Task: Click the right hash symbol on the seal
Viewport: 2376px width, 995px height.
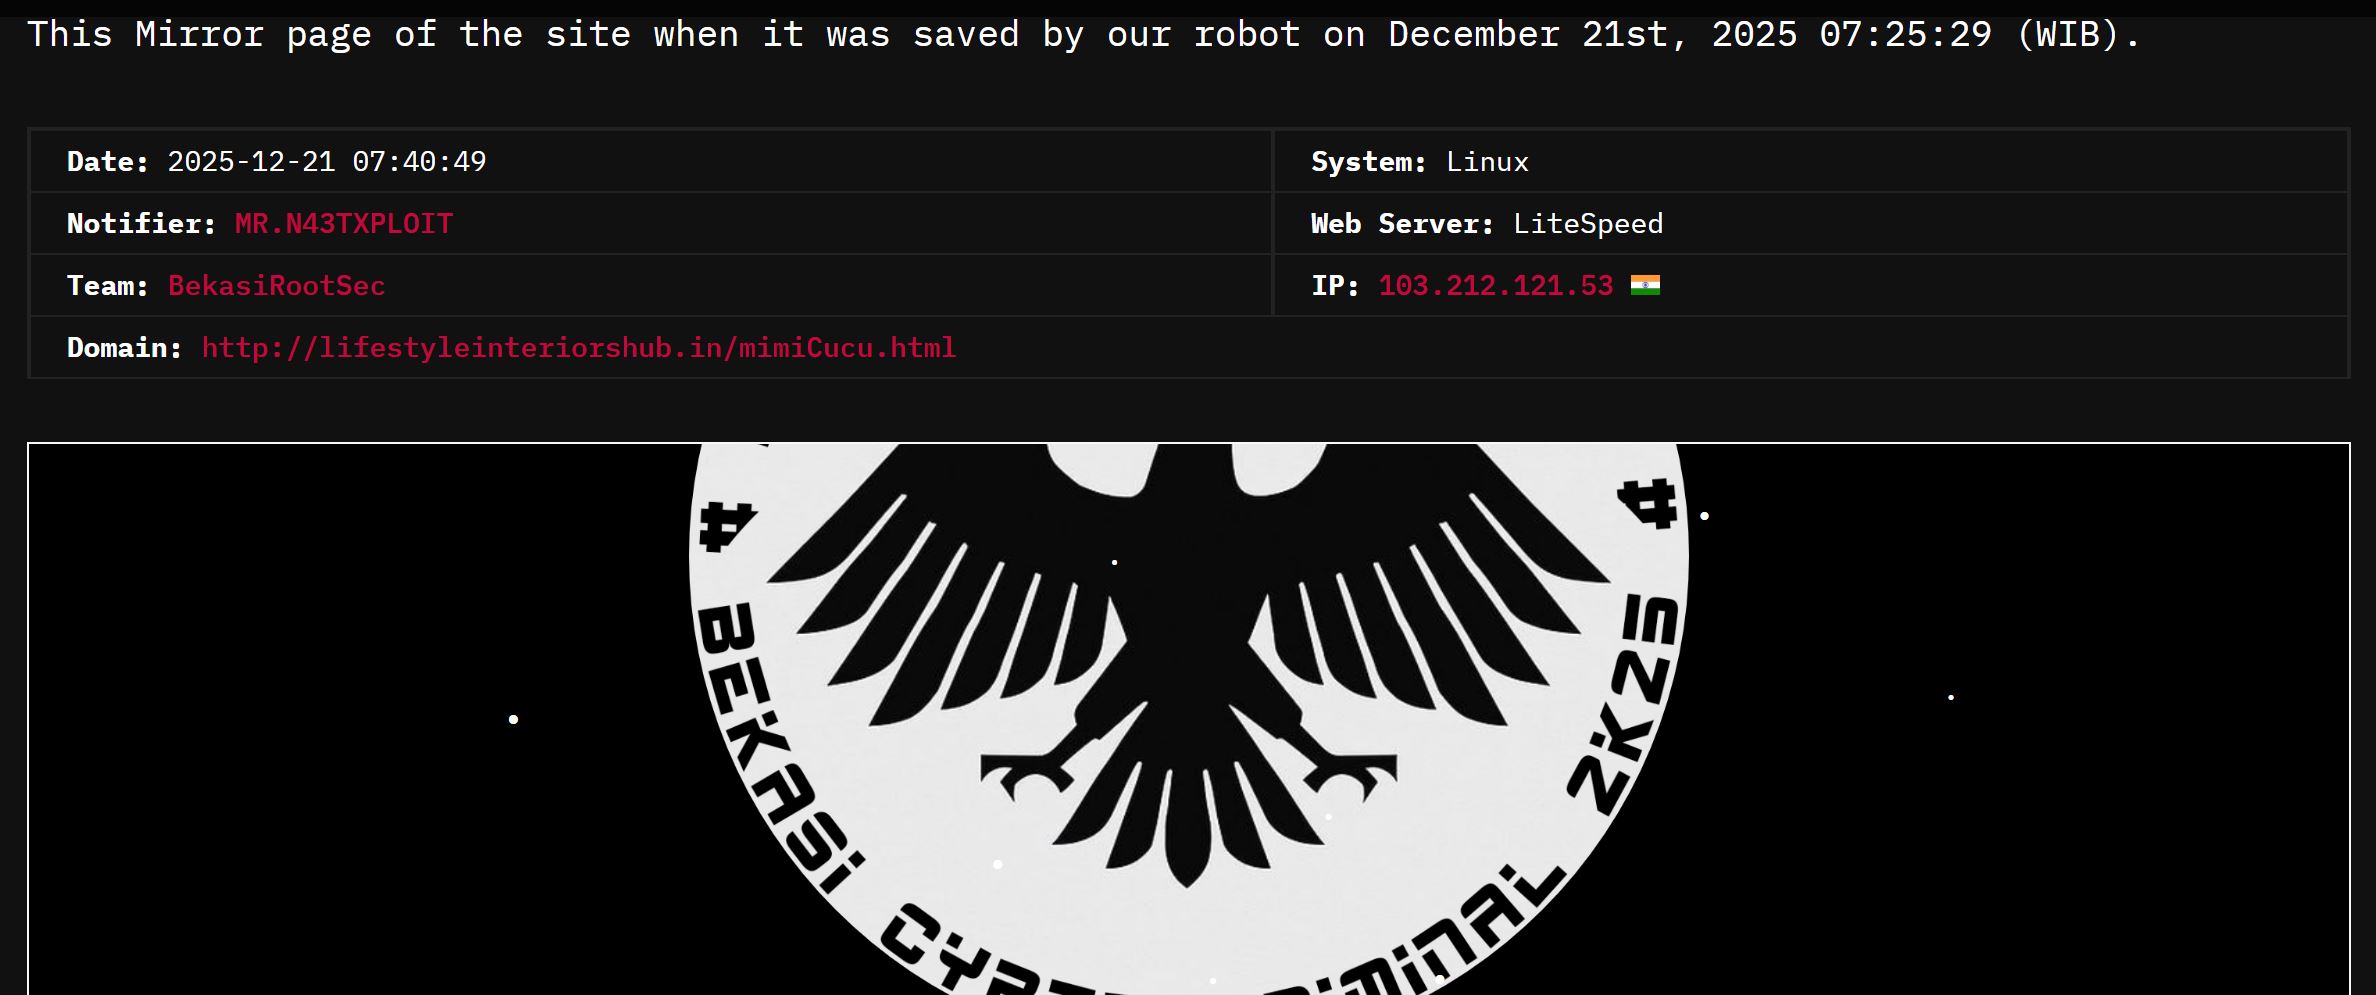Action: coord(1649,503)
